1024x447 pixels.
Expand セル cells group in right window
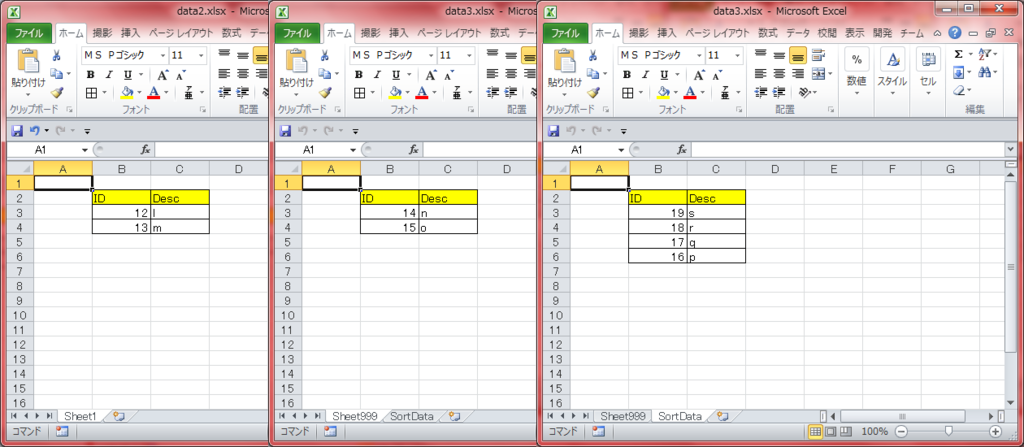tap(927, 73)
